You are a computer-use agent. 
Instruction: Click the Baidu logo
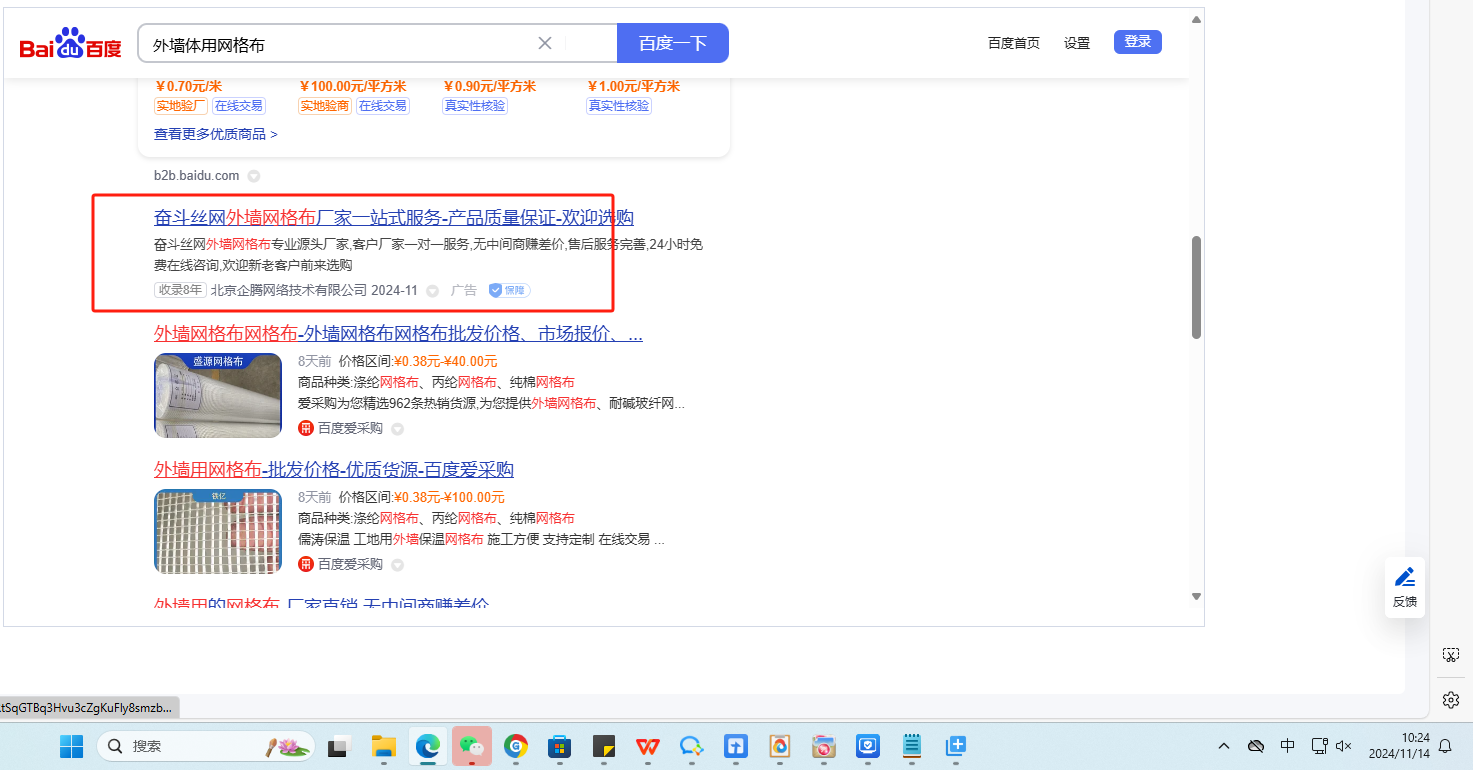(70, 44)
